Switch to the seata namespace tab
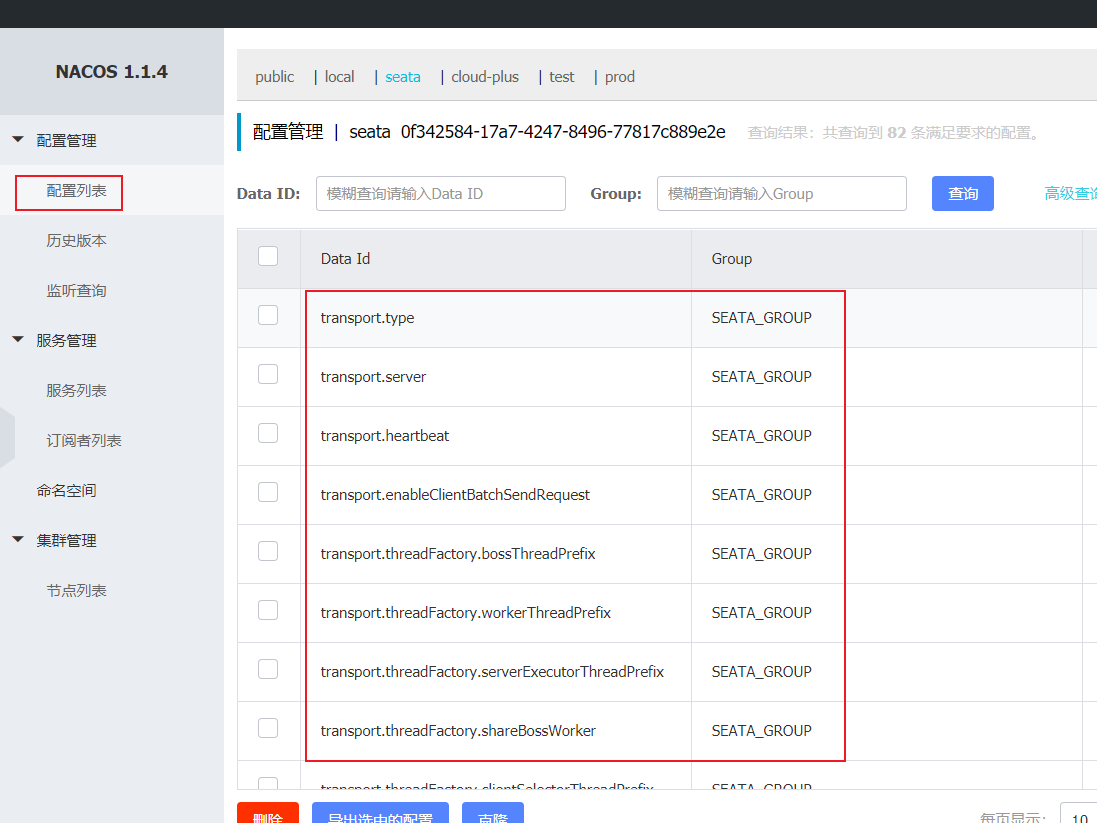 tap(403, 77)
